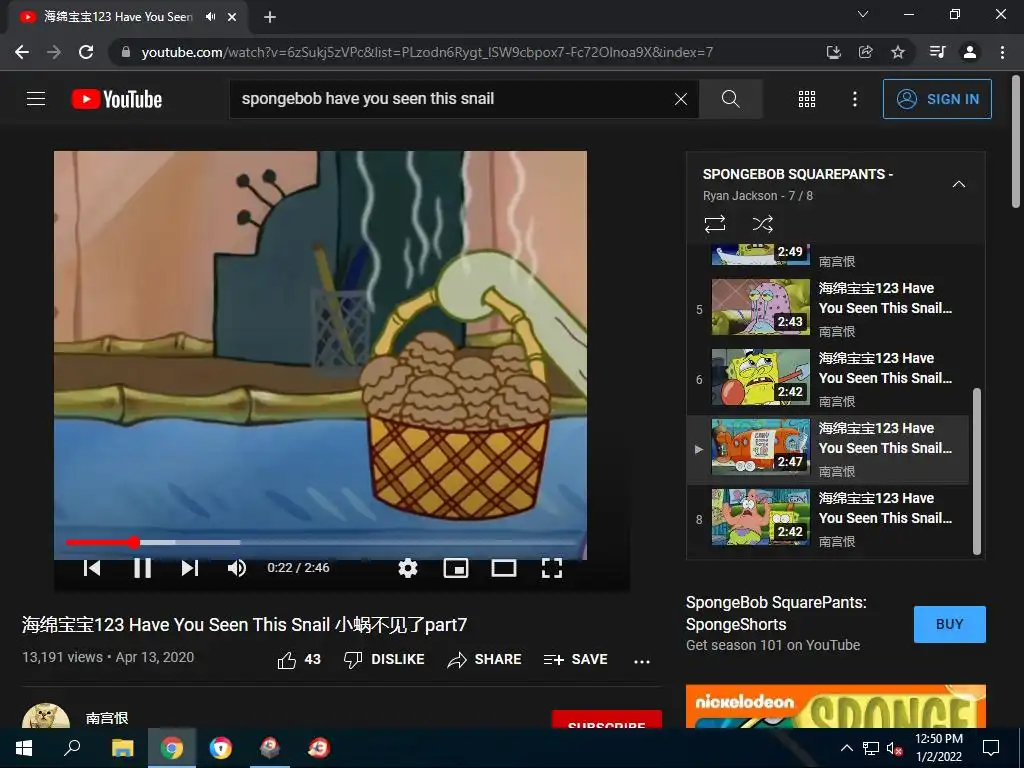Close the YouTube tab
Viewport: 1024px width, 768px height.
point(232,17)
